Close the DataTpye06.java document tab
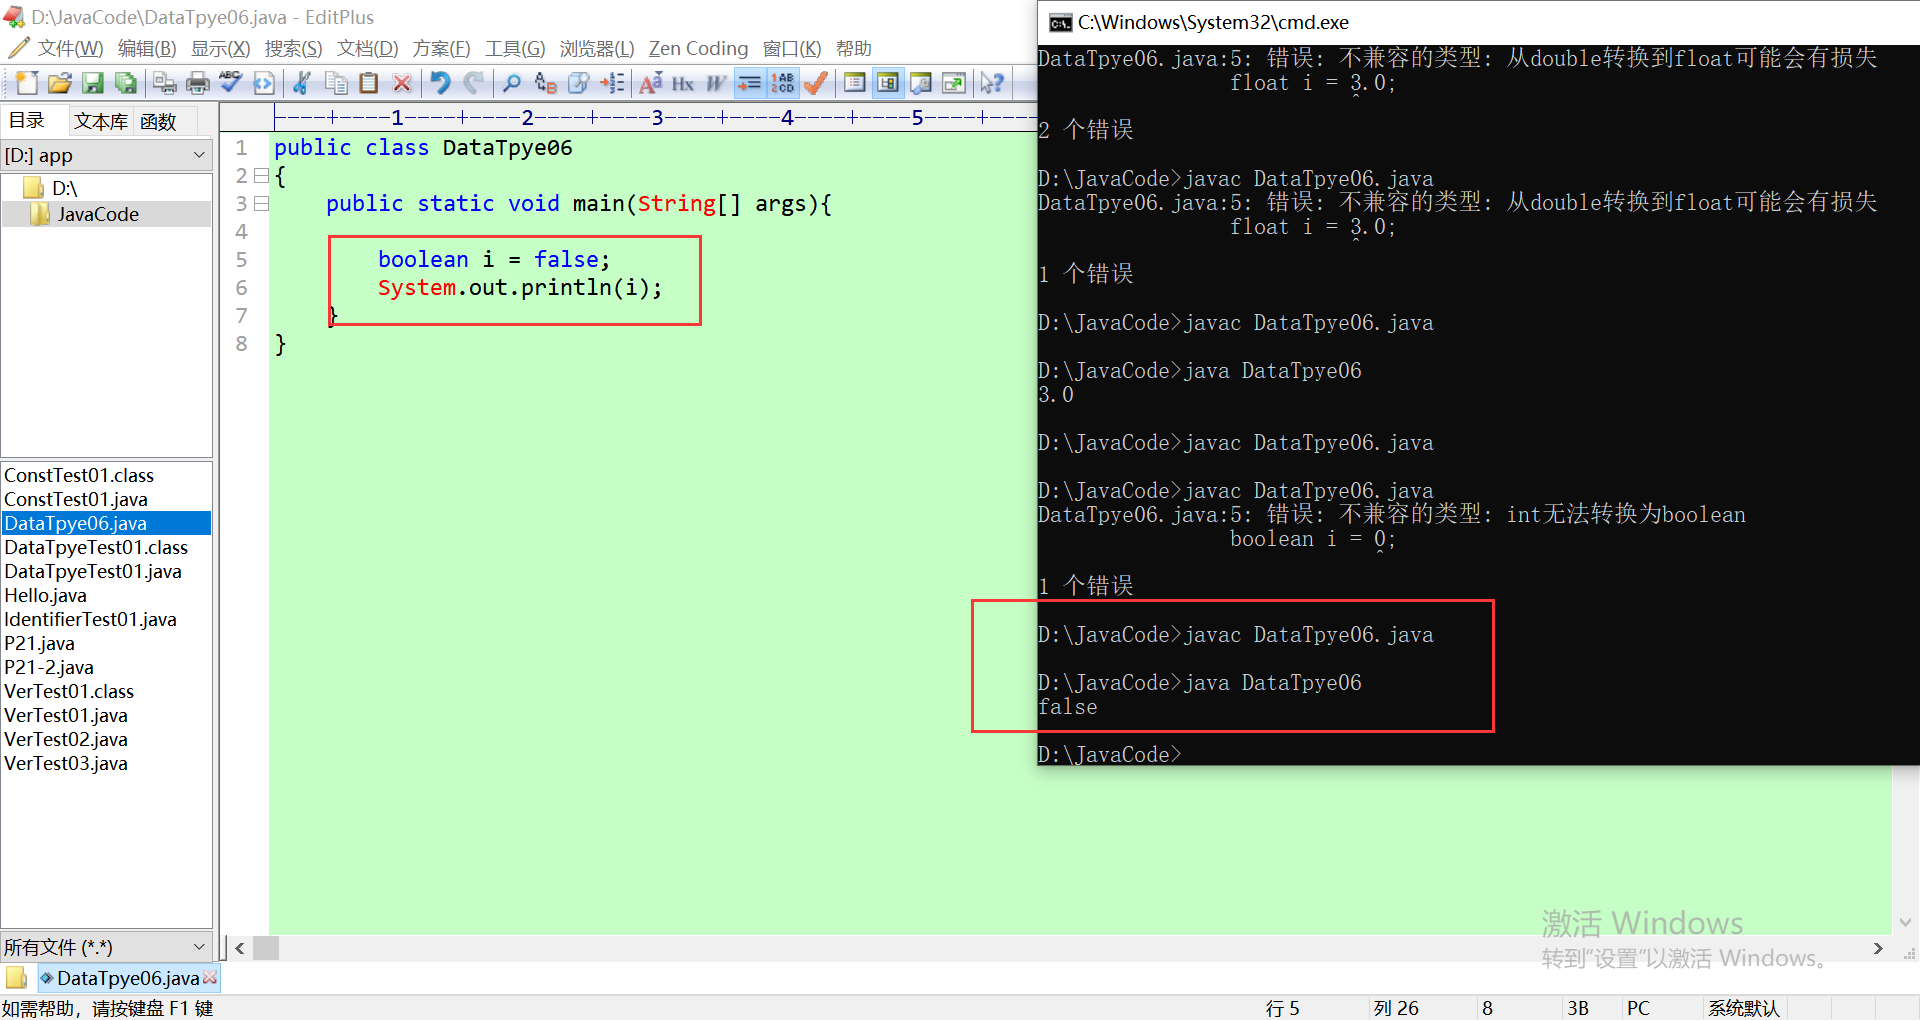Screen dimensions: 1920x1020 [x=210, y=977]
